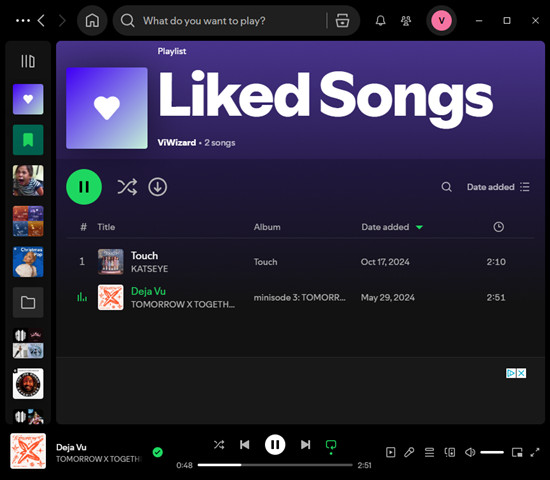Open the Date added sort dropdown

point(498,187)
